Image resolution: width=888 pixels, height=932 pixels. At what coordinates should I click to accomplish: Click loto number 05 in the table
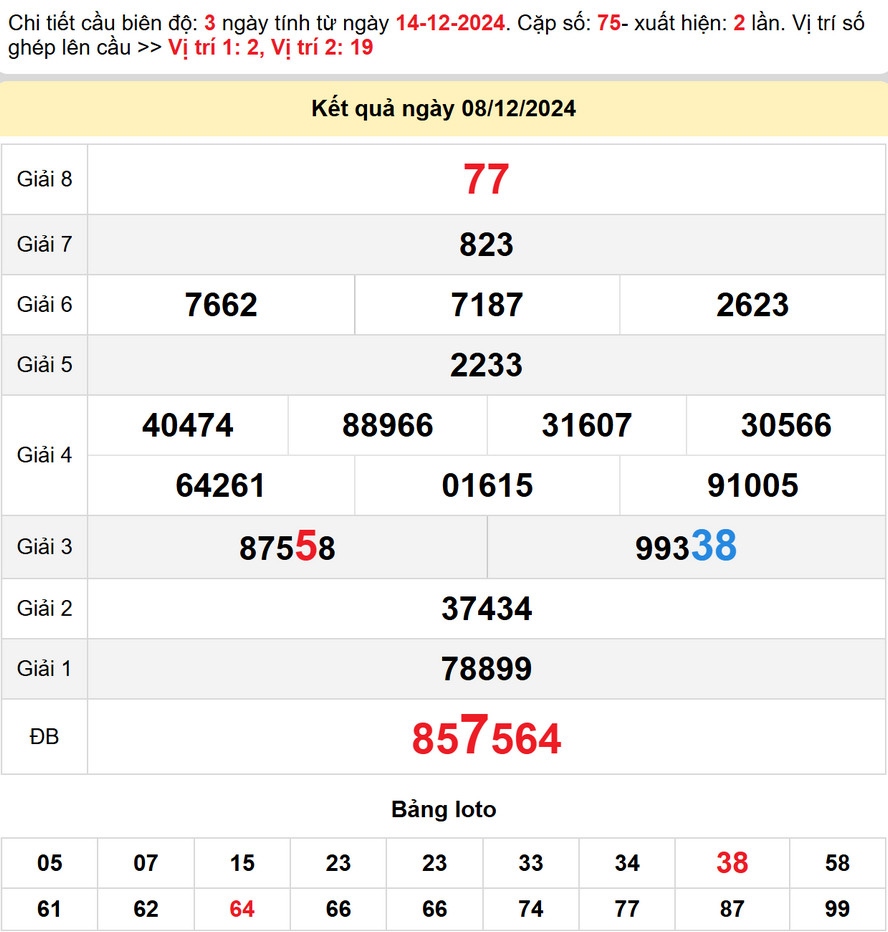point(49,863)
